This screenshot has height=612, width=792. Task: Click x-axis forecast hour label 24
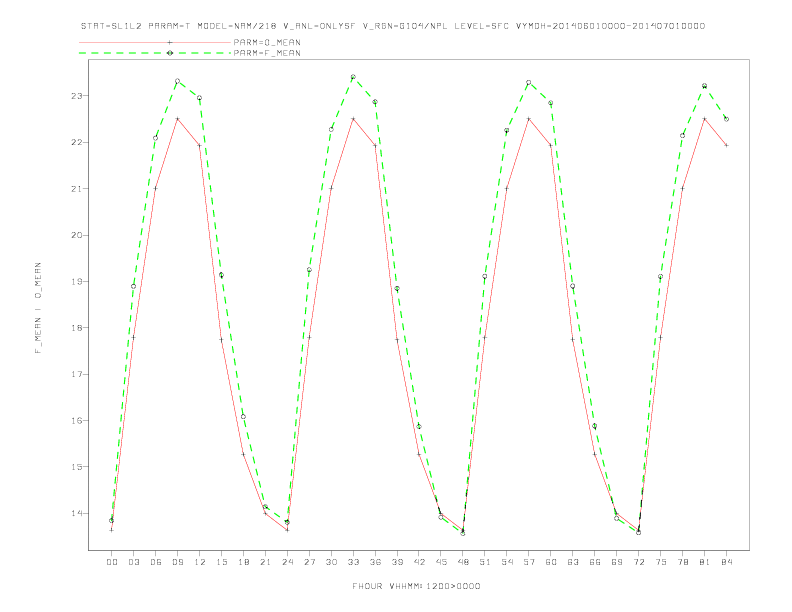287,562
